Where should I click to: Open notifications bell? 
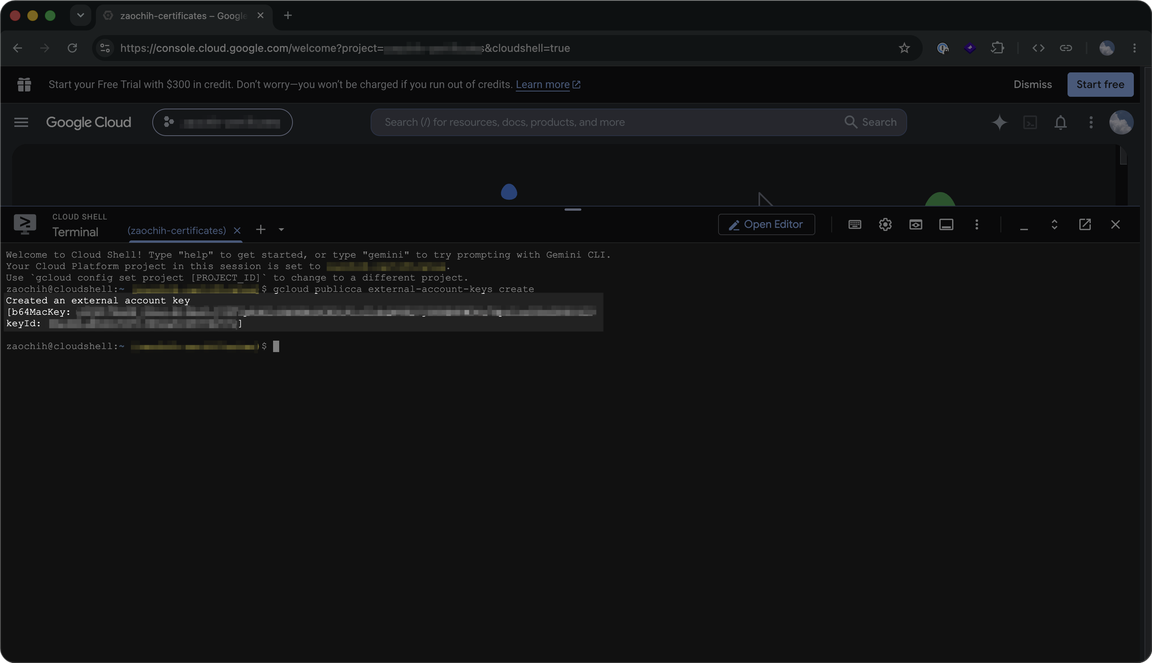pyautogui.click(x=1060, y=122)
